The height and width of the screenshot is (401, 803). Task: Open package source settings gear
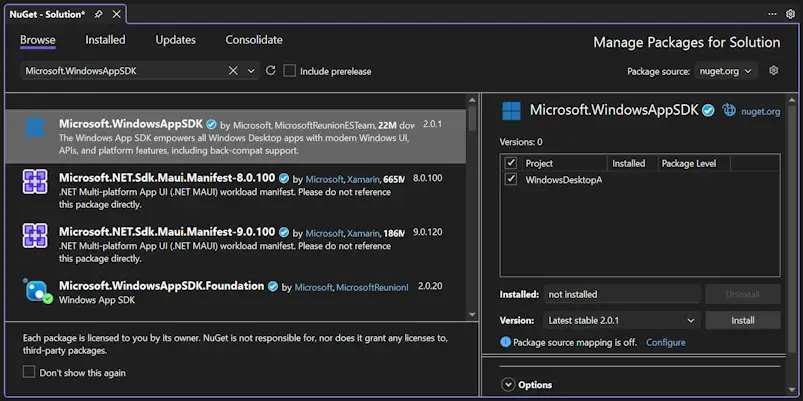(774, 71)
